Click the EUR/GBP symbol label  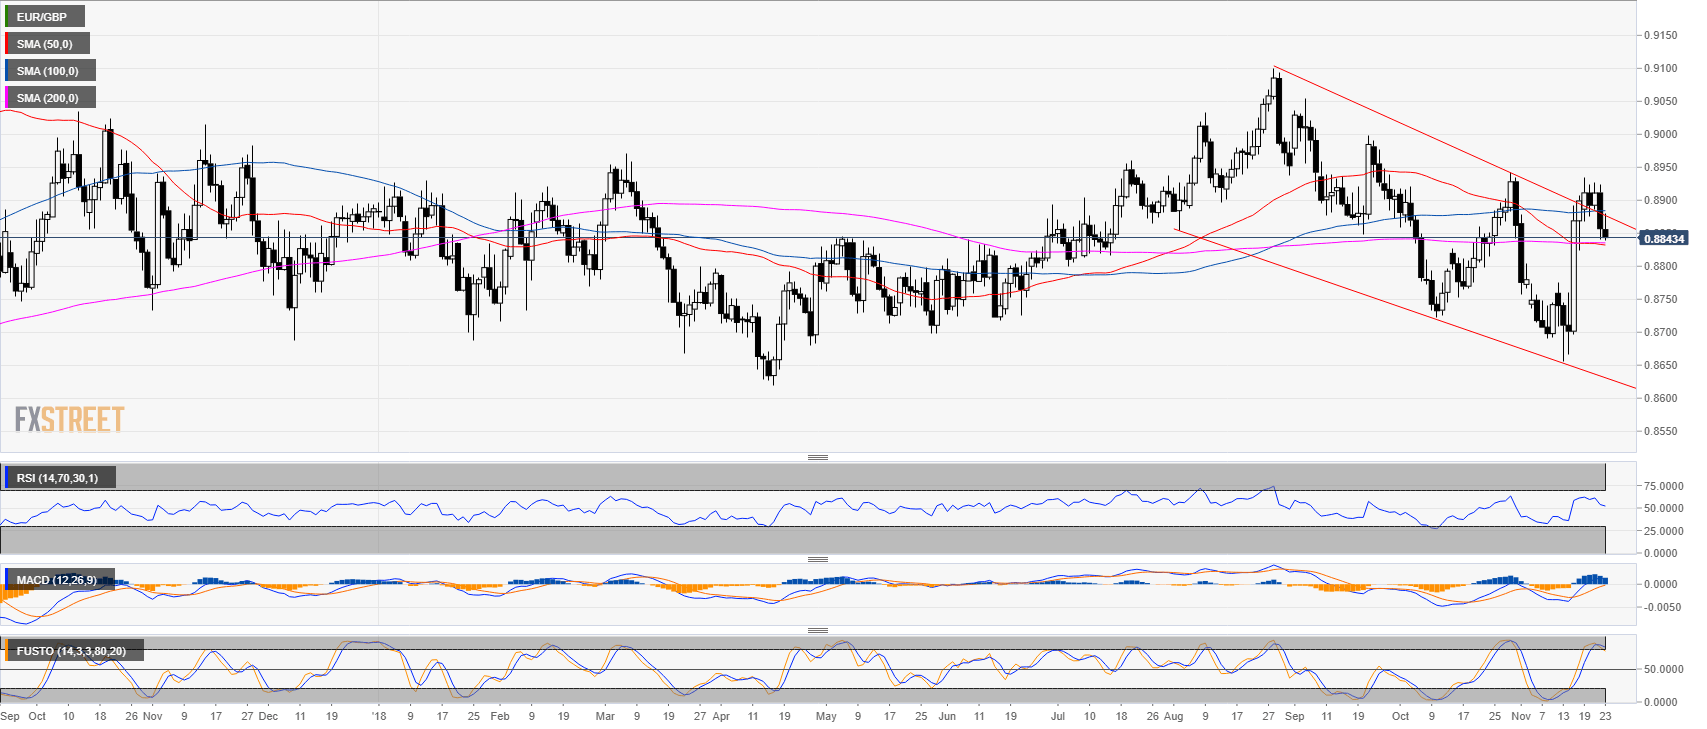click(x=42, y=17)
